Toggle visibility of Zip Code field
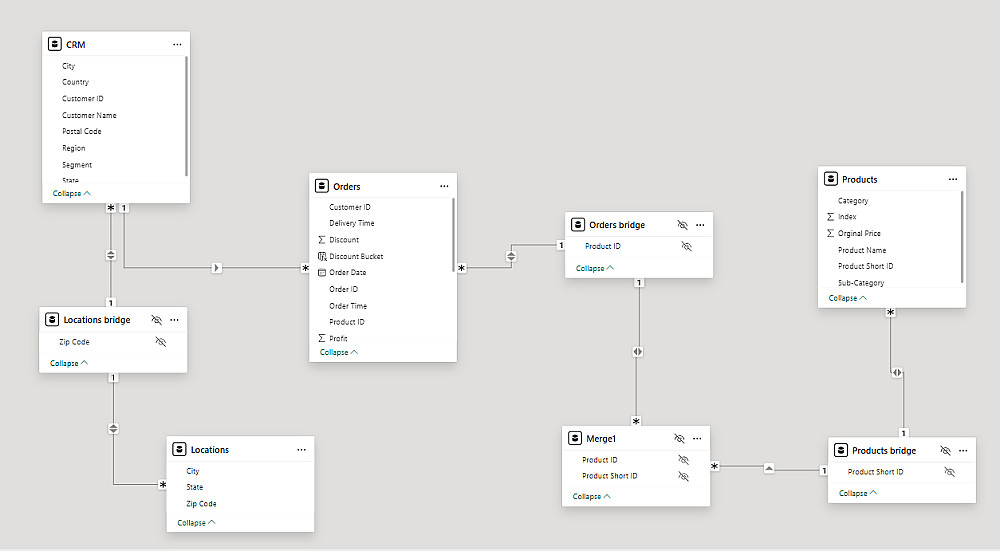The height and width of the screenshot is (551, 1000). point(161,342)
